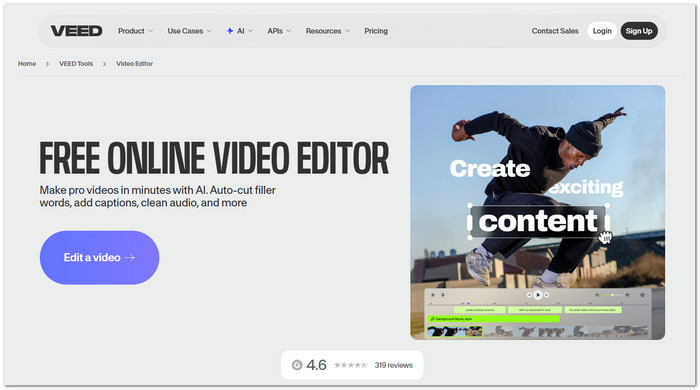Click the FREE ONLINE VIDEO EDITOR heading
Screen dimensions: 700x390
214,158
